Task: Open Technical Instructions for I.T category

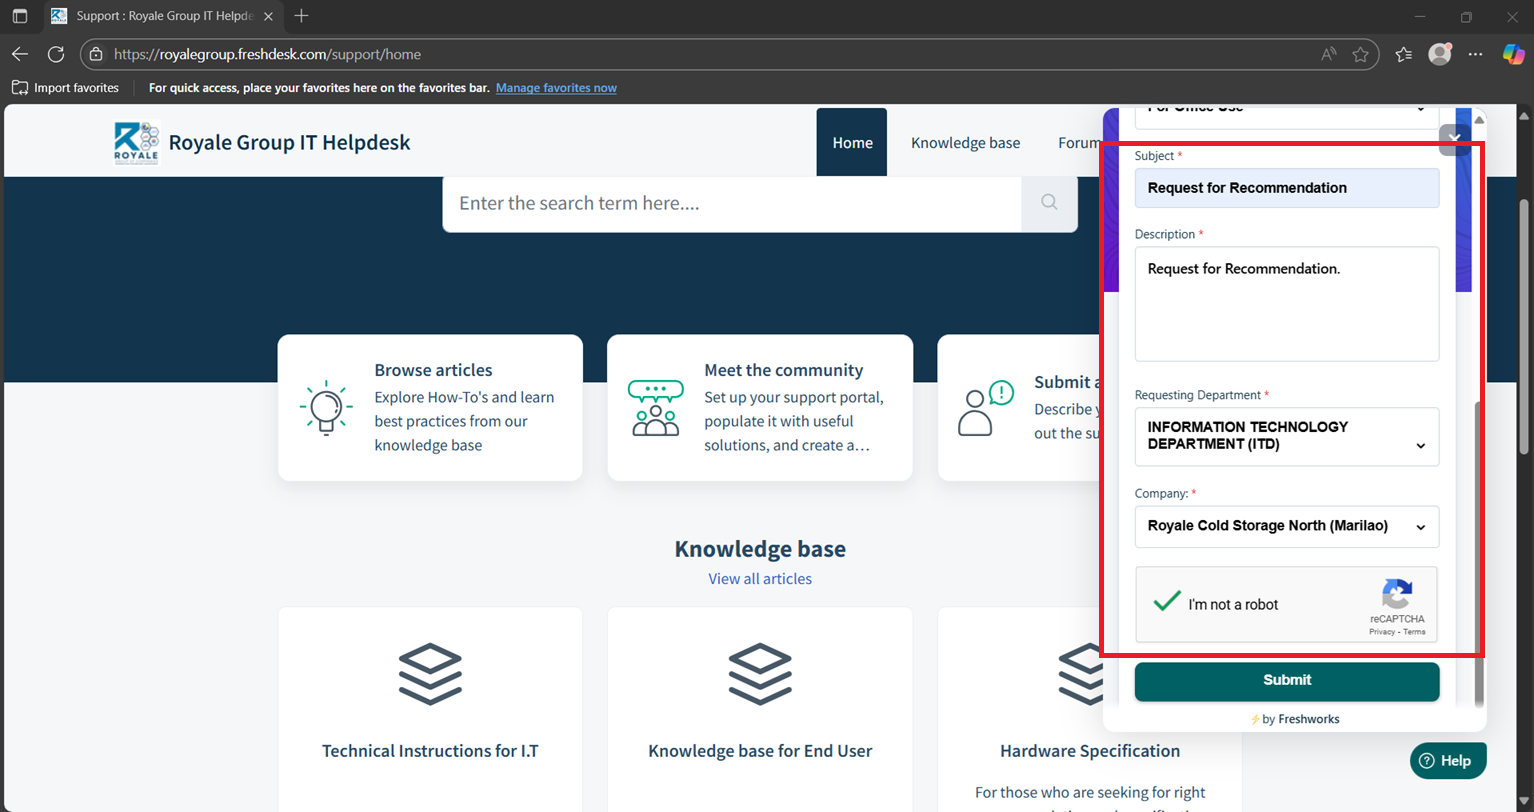Action: click(430, 751)
